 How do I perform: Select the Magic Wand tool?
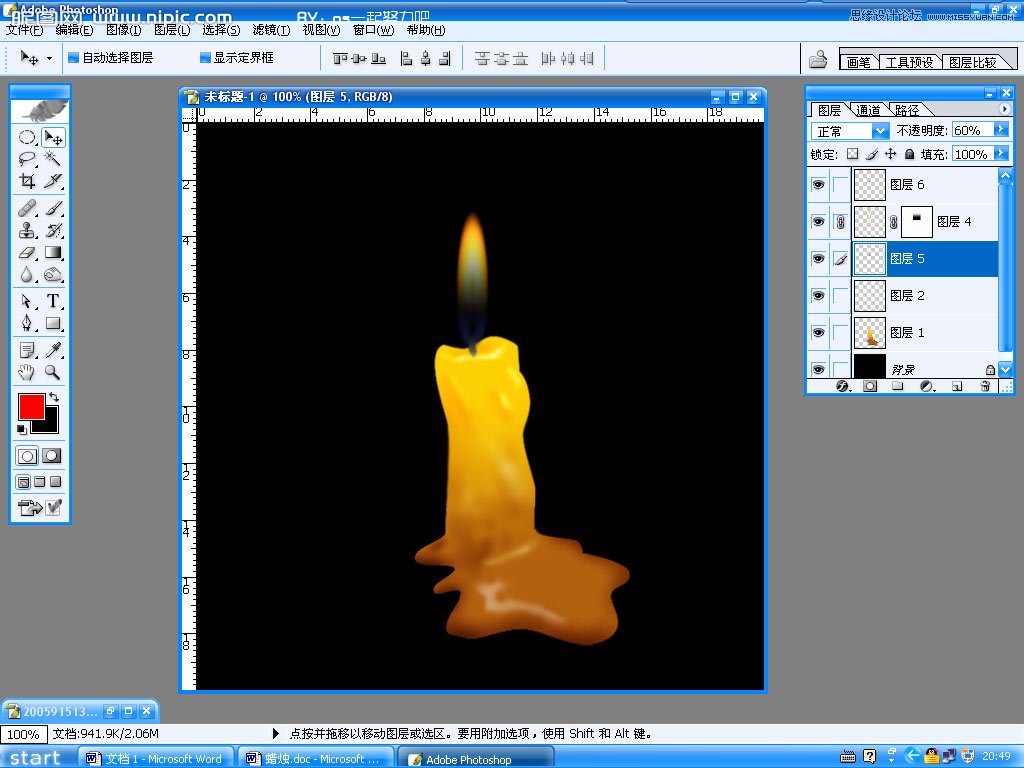[x=53, y=159]
